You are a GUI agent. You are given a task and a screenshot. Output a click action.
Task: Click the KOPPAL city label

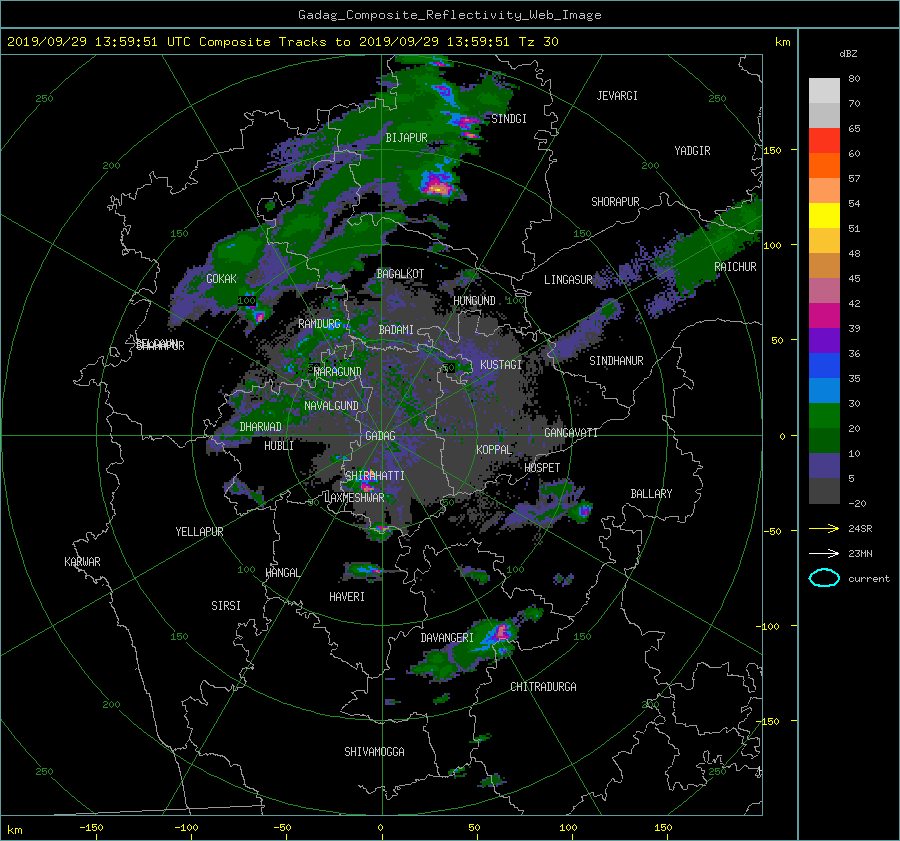pos(494,450)
